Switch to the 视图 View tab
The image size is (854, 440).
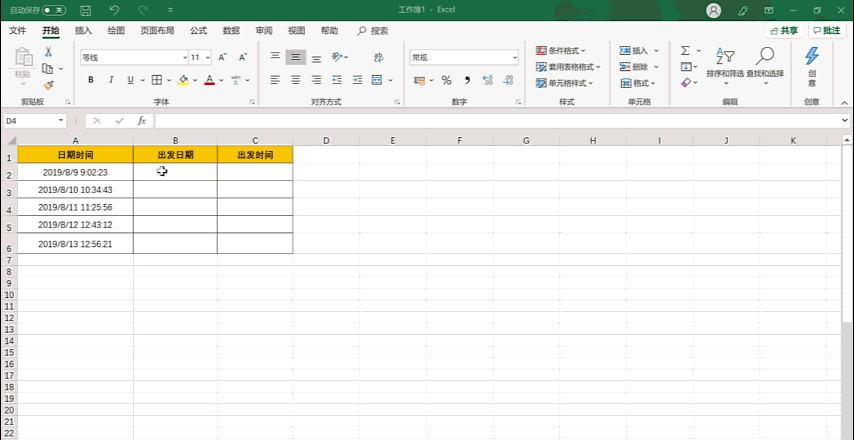tap(296, 30)
